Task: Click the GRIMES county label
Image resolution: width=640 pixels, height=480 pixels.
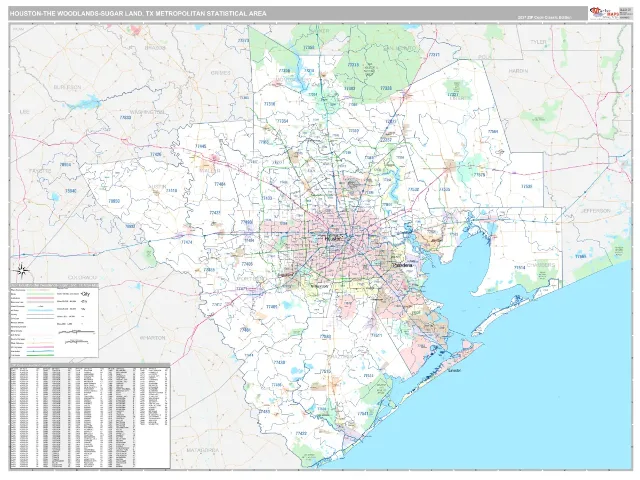Action: (x=221, y=73)
